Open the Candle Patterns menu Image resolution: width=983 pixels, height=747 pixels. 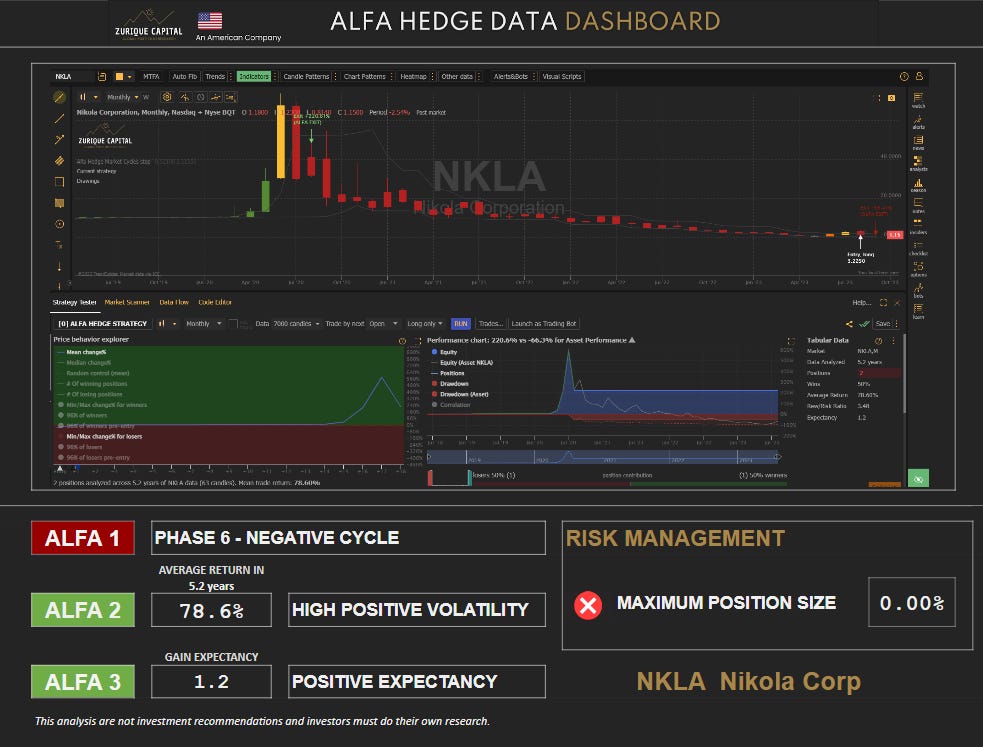click(x=306, y=76)
